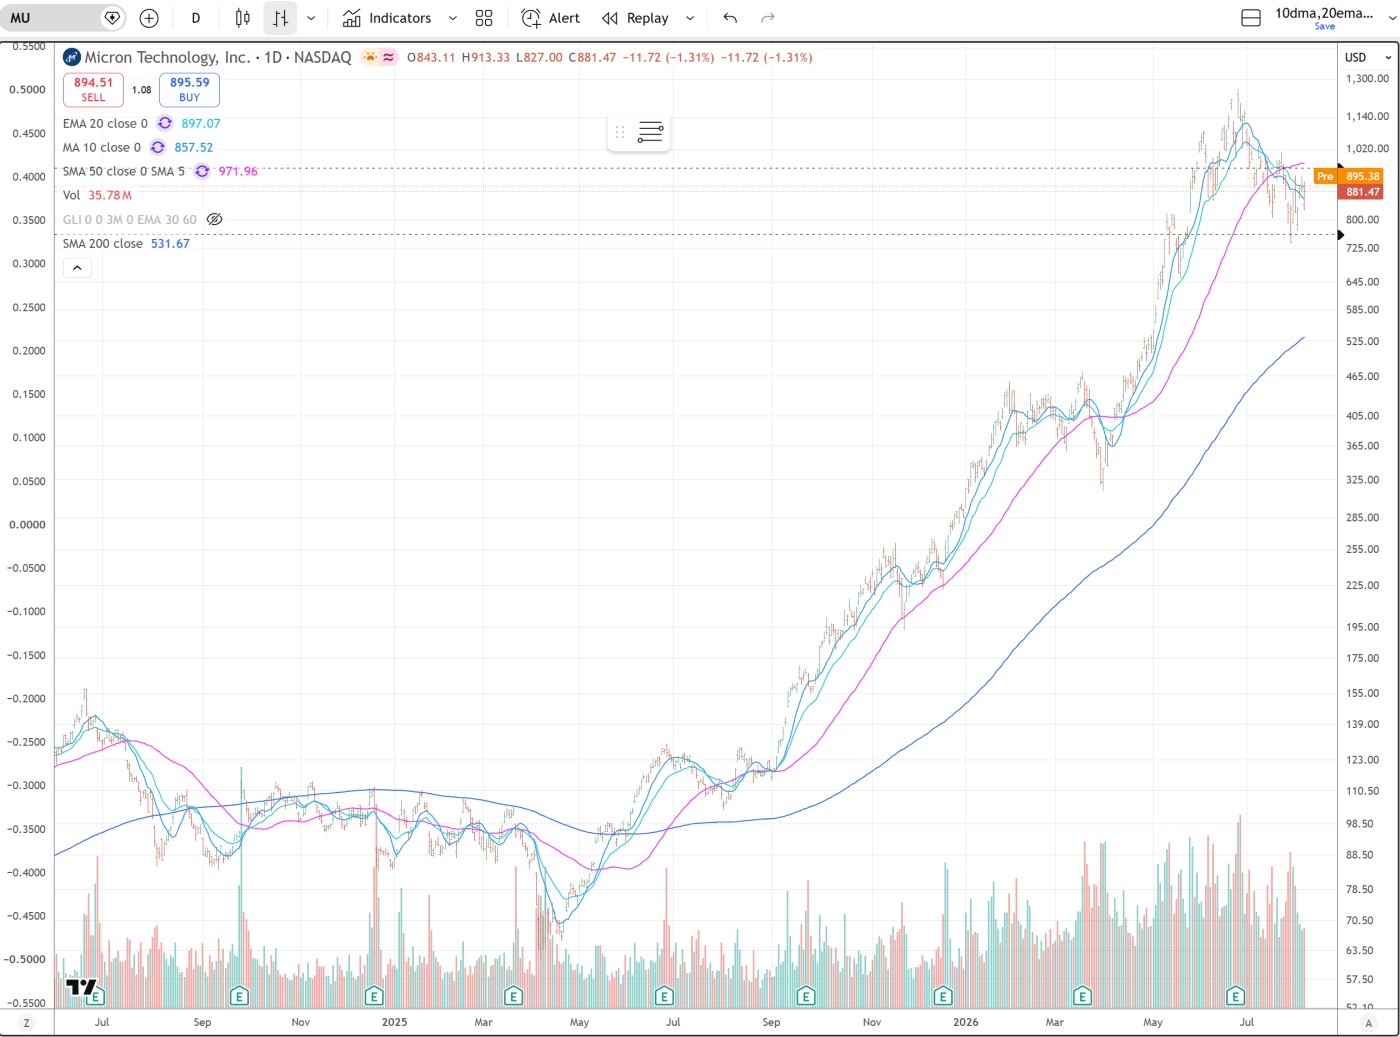Click the 1,300.00 price scale label

coord(1367,79)
